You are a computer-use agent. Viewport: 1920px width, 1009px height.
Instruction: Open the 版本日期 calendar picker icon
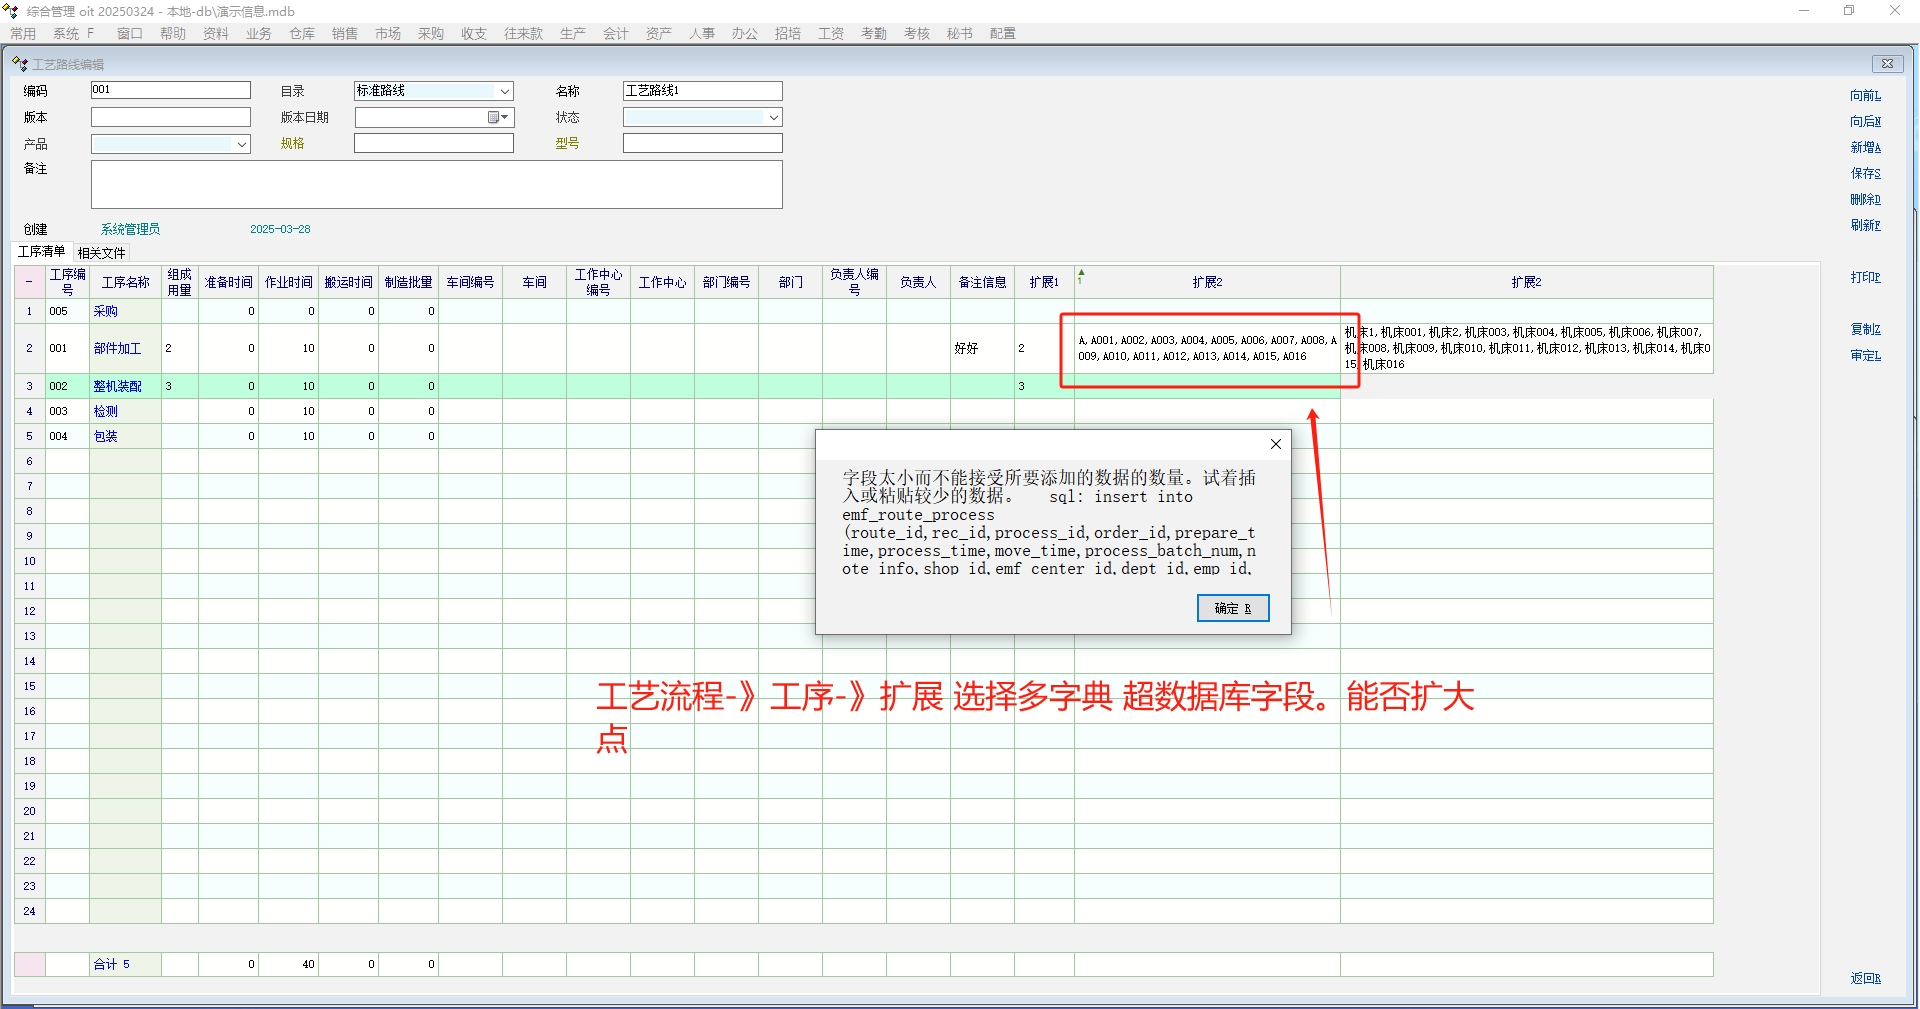(x=497, y=117)
